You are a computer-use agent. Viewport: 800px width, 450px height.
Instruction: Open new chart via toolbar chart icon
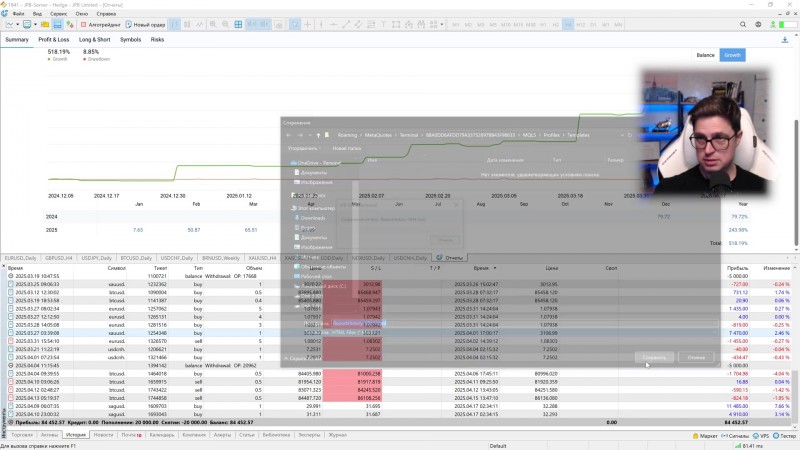click(10, 24)
